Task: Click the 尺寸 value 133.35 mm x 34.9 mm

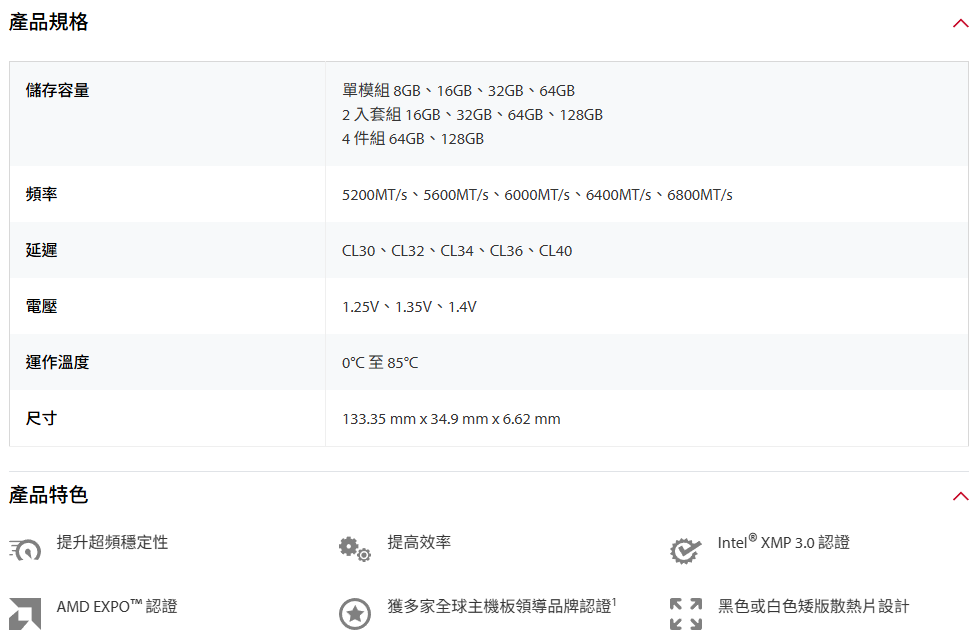Action: pos(451,419)
